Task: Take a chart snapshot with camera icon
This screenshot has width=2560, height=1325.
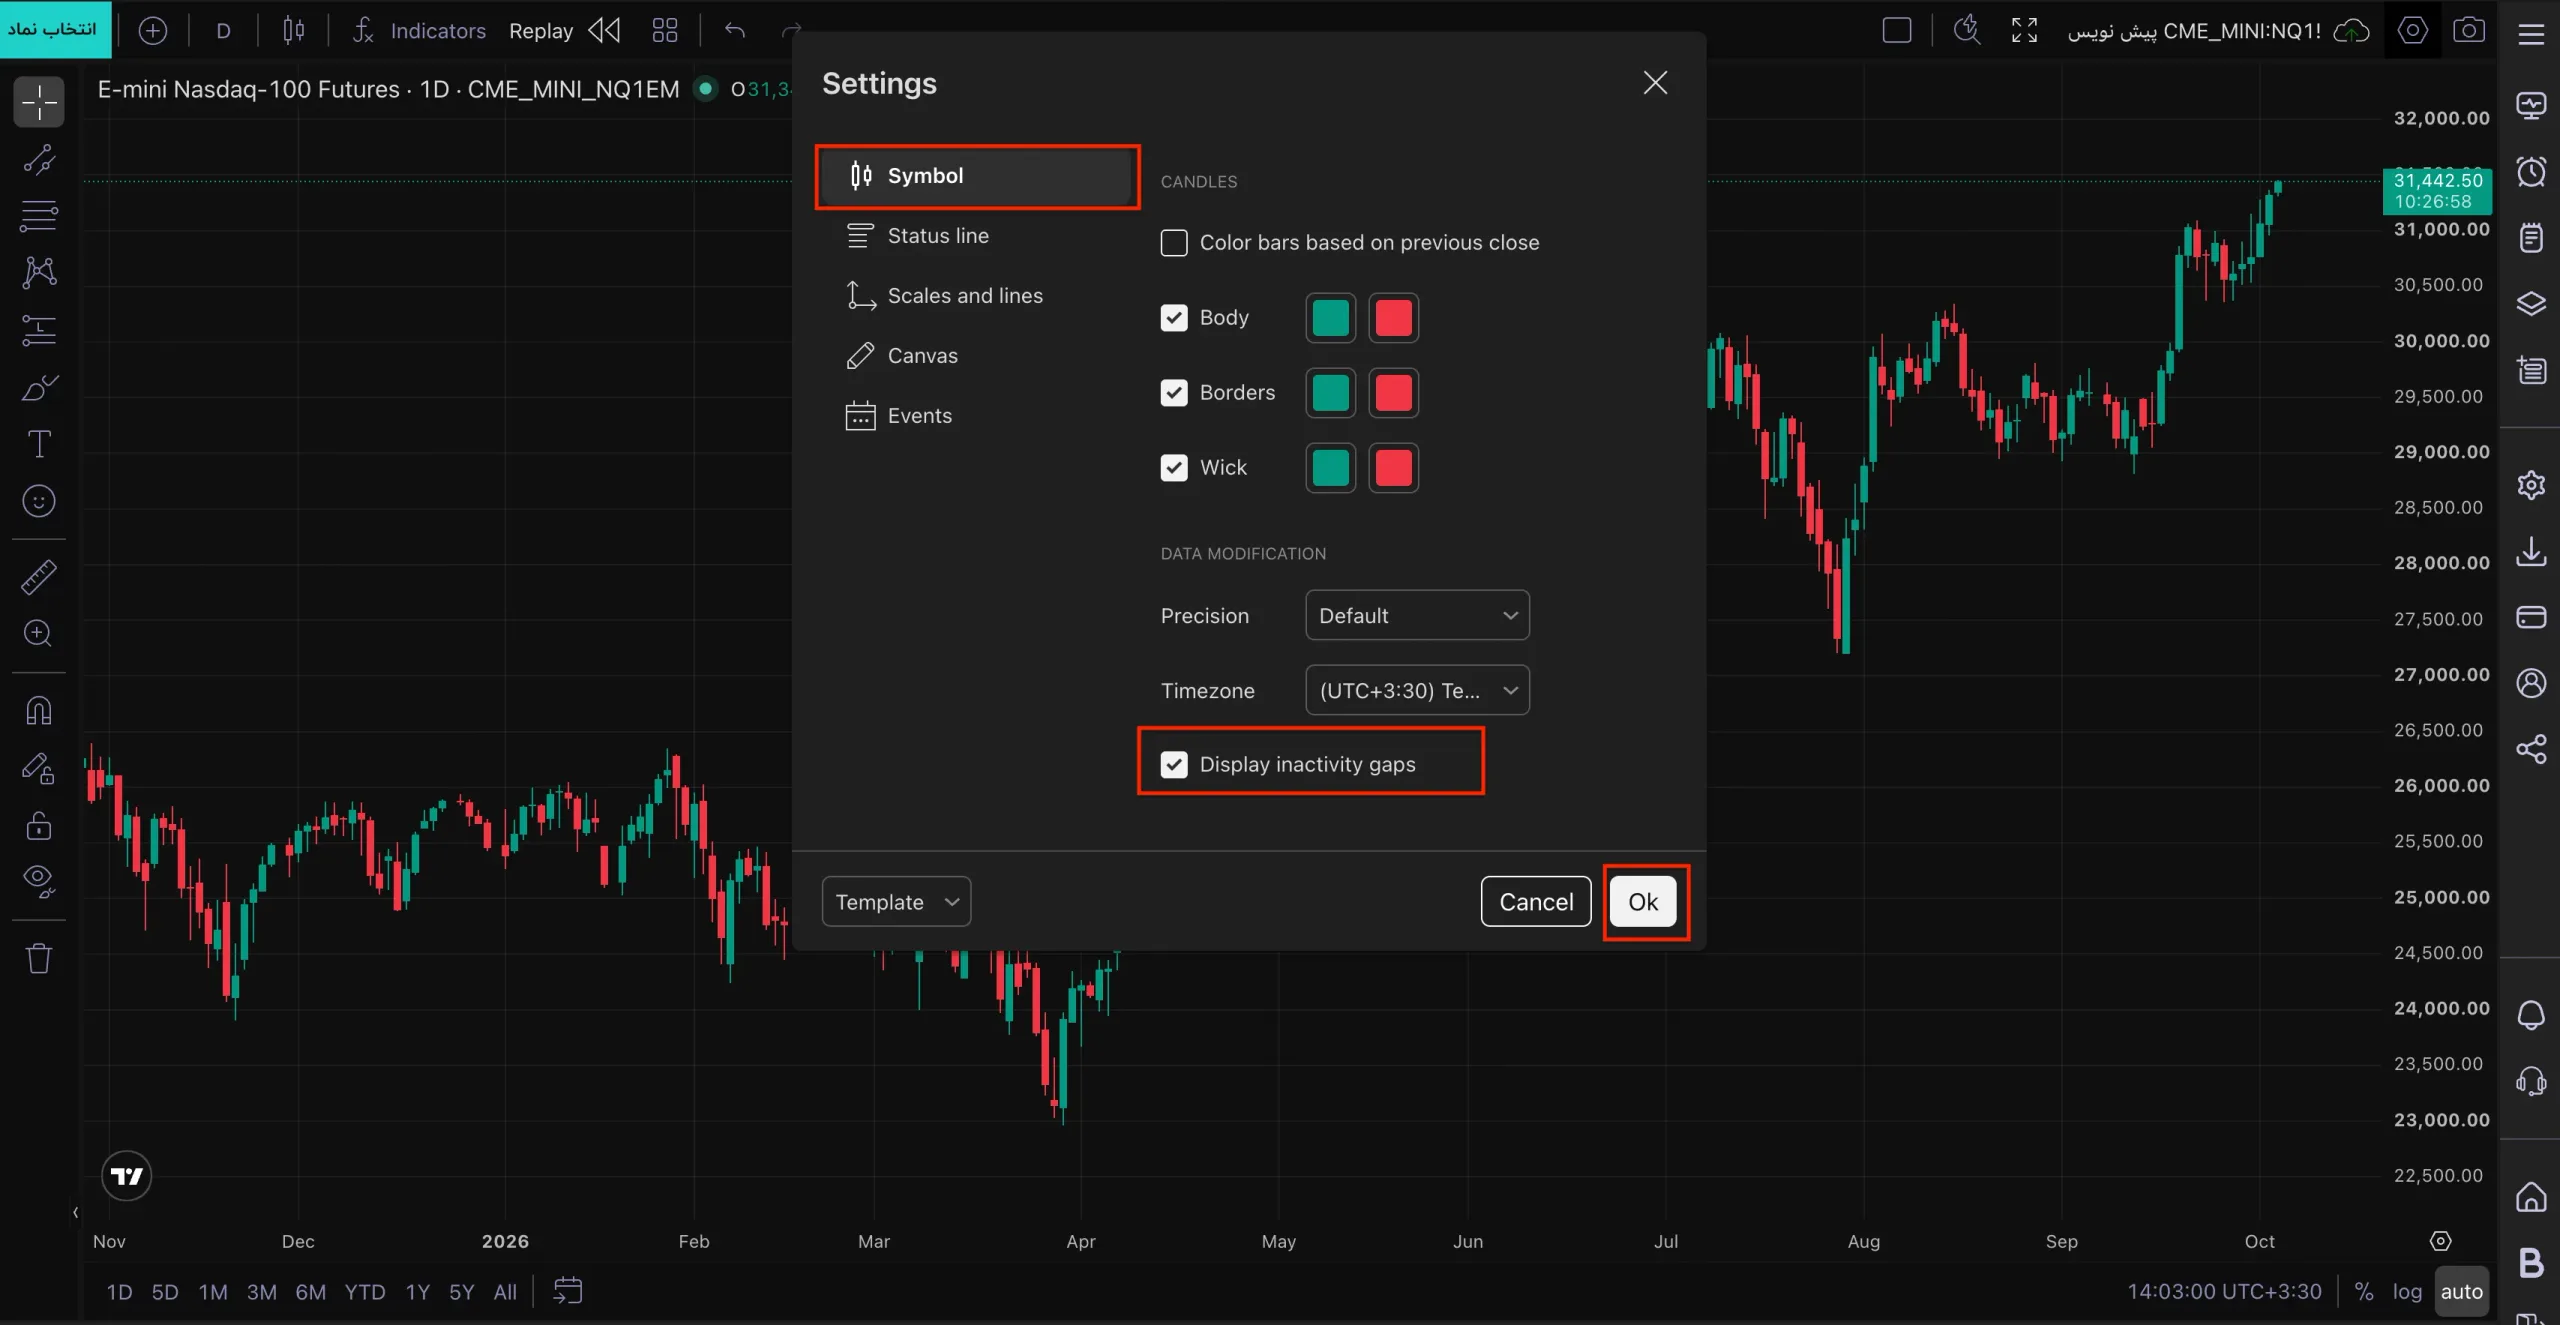Action: (2468, 31)
